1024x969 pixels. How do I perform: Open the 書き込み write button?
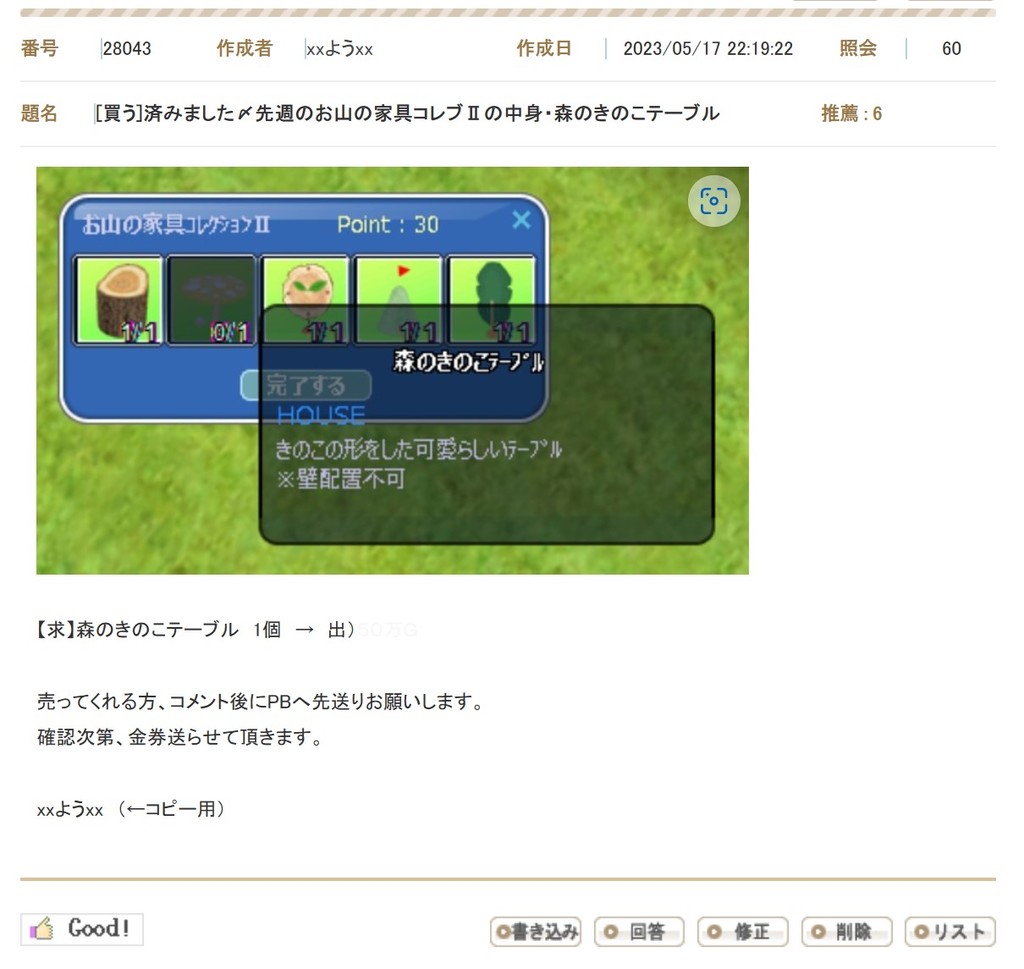[x=535, y=932]
